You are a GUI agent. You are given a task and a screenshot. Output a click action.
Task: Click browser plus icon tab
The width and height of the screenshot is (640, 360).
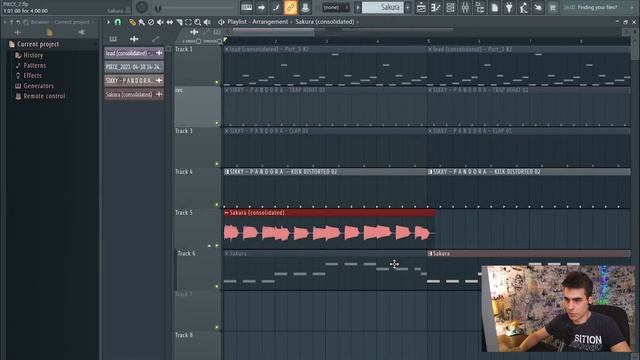point(18,32)
